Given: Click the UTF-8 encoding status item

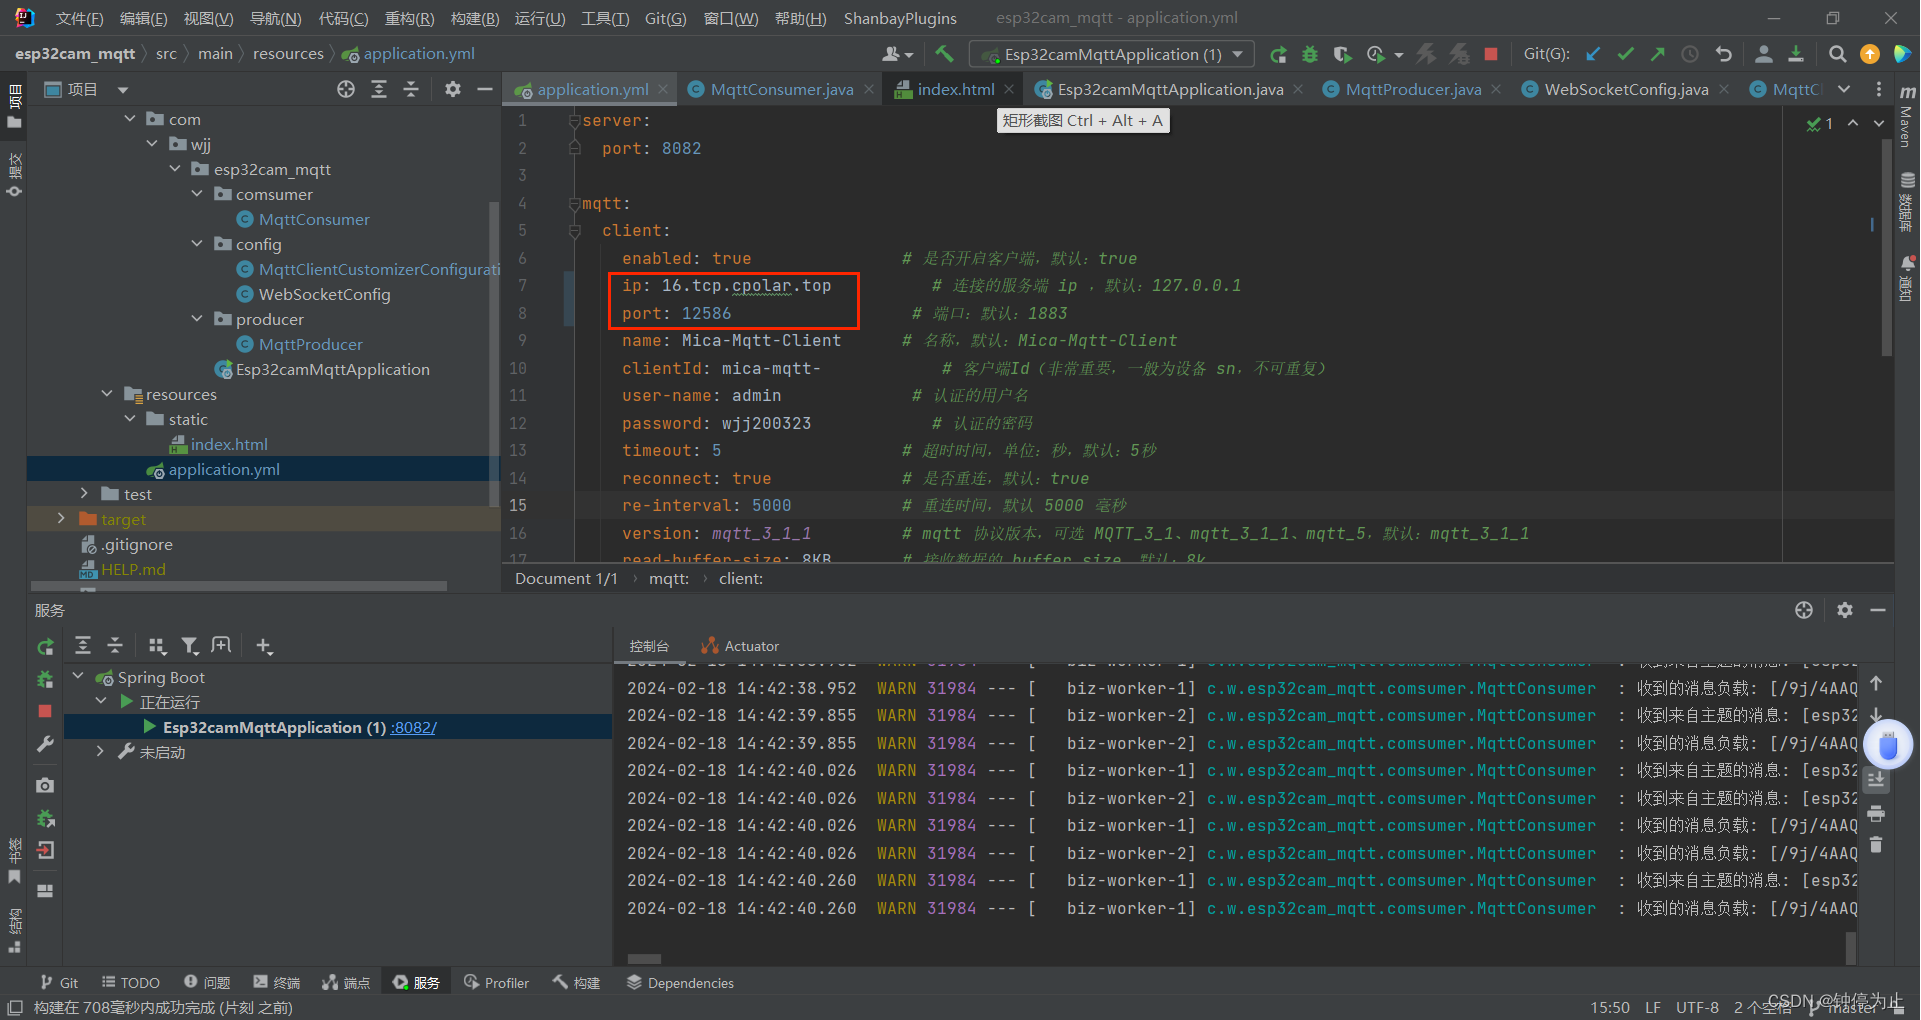Looking at the screenshot, I should tap(1697, 1007).
